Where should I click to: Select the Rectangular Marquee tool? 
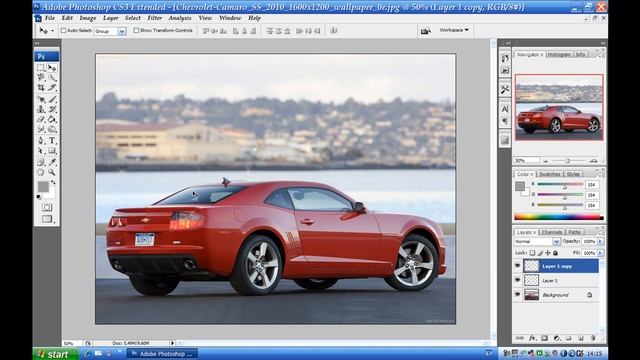click(41, 68)
